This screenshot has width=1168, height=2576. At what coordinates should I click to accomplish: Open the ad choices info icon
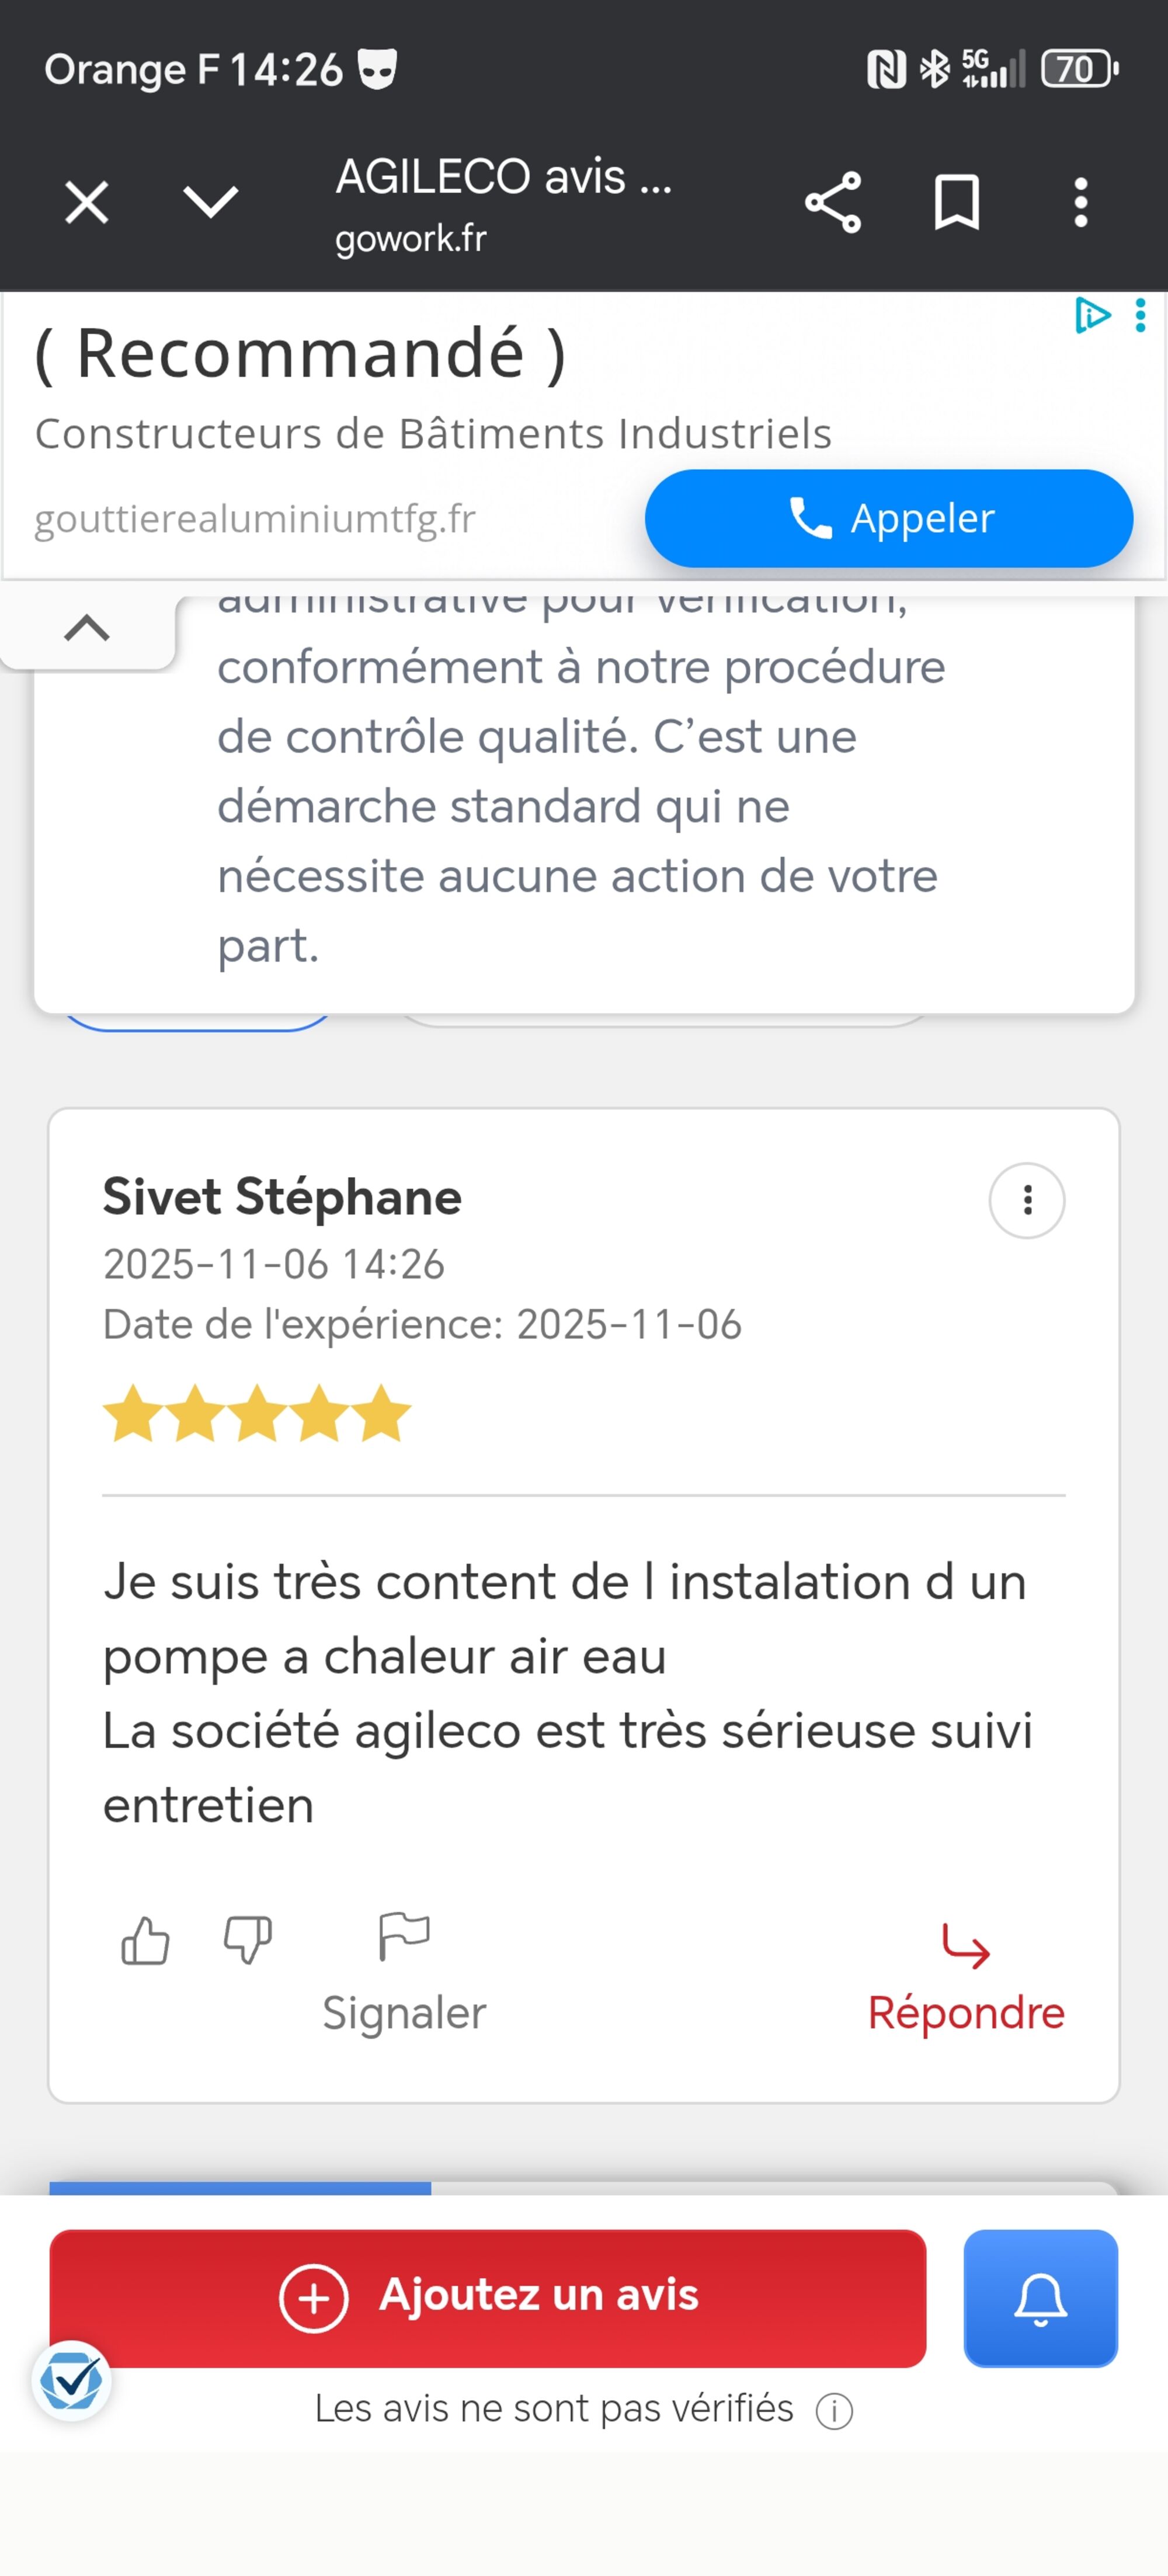[x=1091, y=315]
